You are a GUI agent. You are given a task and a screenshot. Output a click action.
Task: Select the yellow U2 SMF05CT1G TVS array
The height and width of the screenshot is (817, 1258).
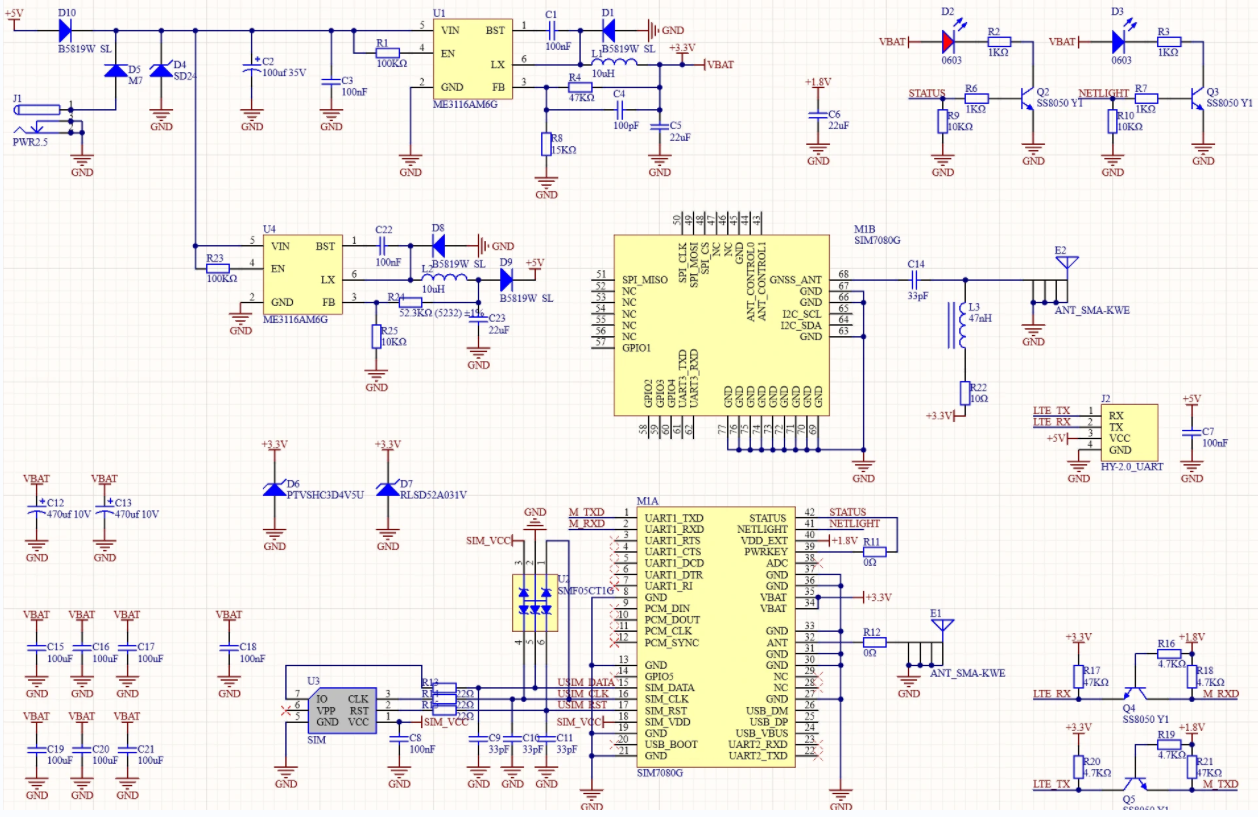pos(532,602)
